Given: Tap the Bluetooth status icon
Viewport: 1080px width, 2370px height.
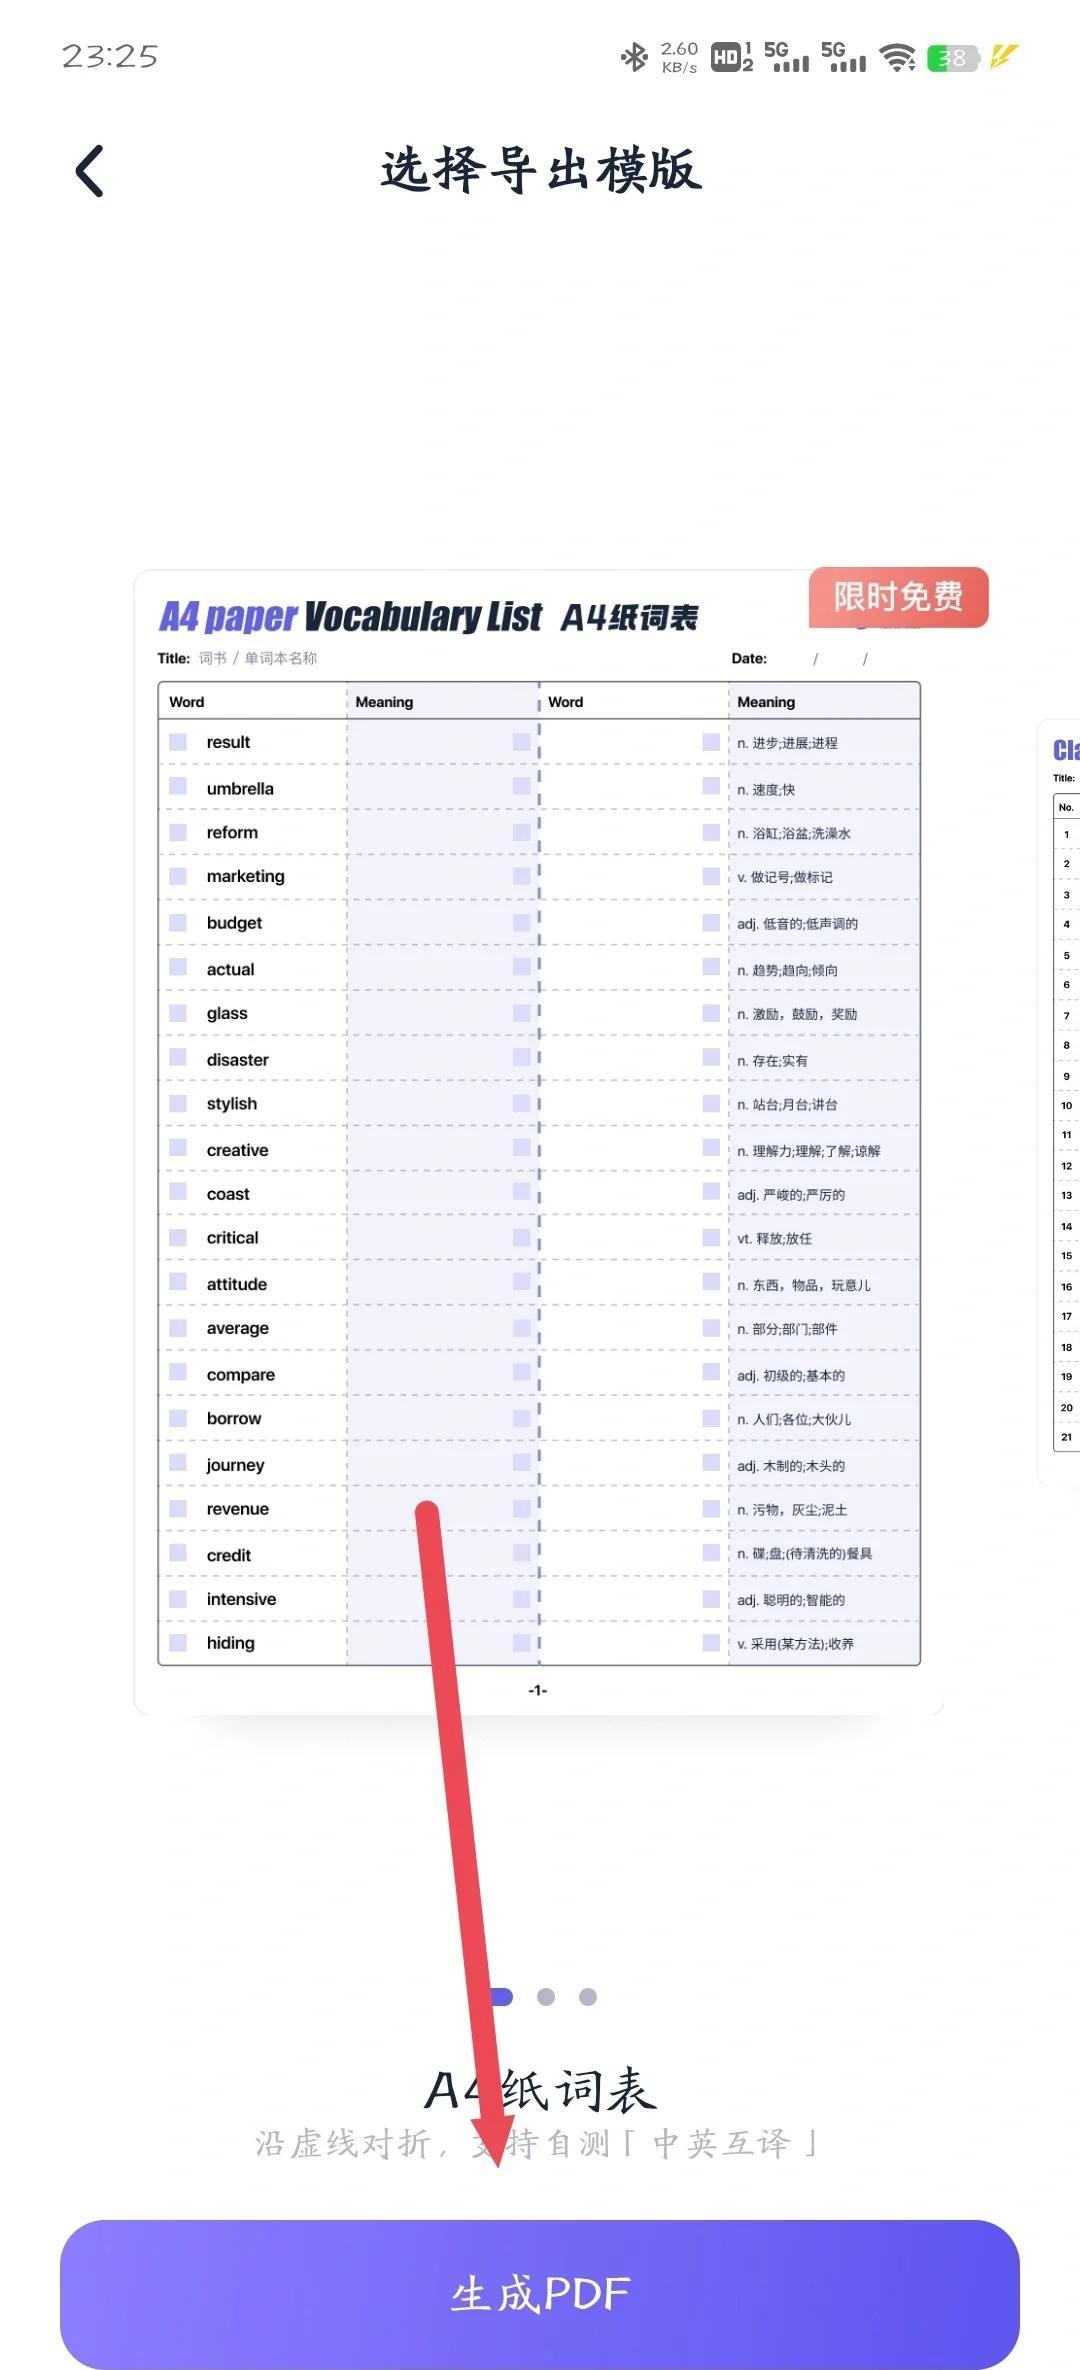Looking at the screenshot, I should point(634,57).
